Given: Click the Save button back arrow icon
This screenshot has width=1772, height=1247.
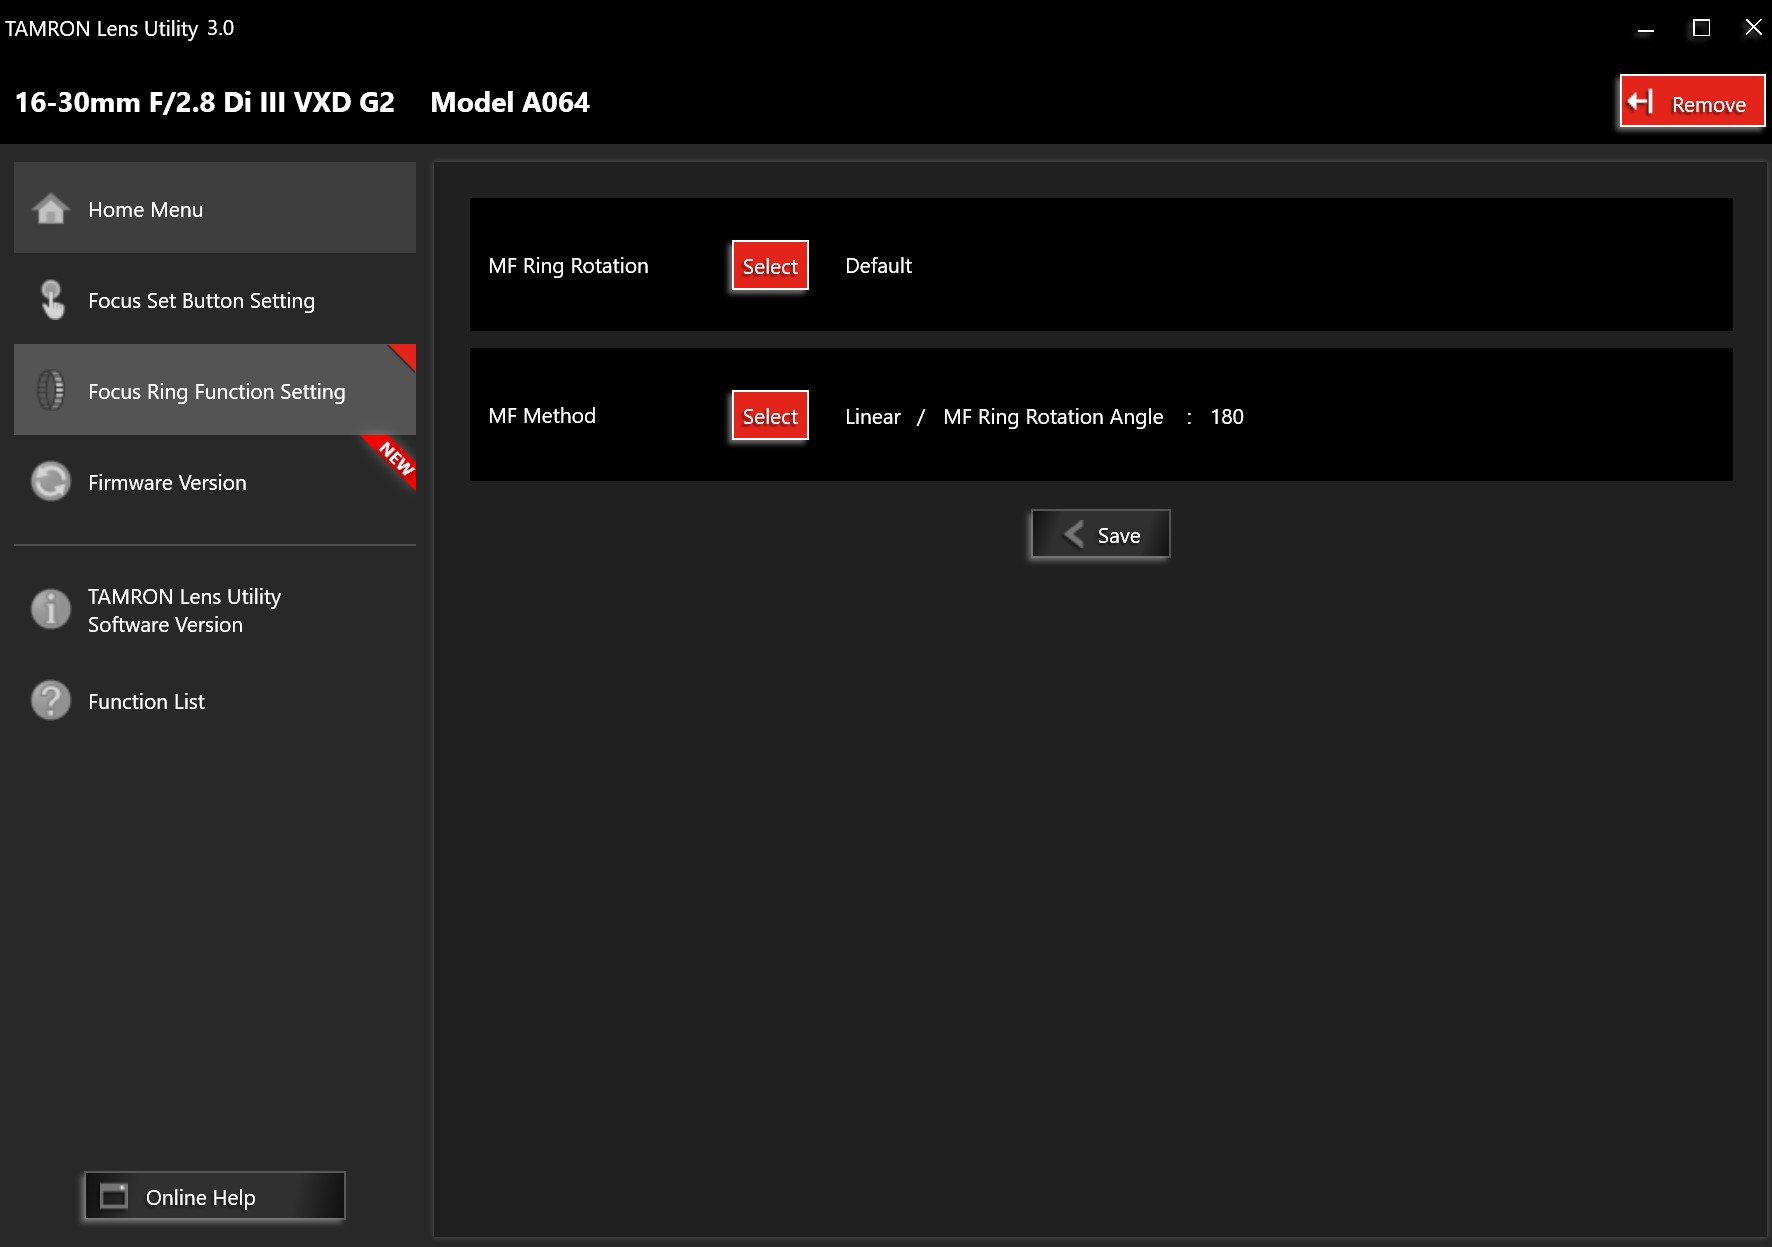Looking at the screenshot, I should [1074, 534].
